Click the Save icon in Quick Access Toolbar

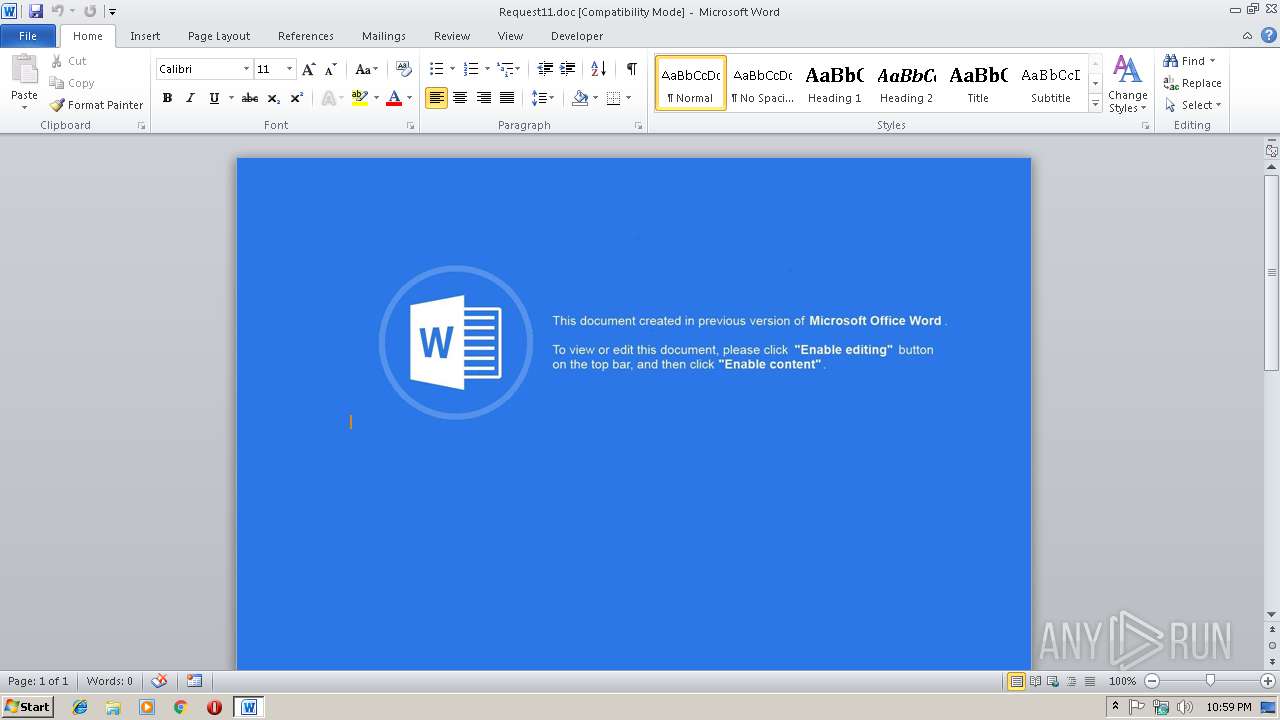tap(36, 11)
